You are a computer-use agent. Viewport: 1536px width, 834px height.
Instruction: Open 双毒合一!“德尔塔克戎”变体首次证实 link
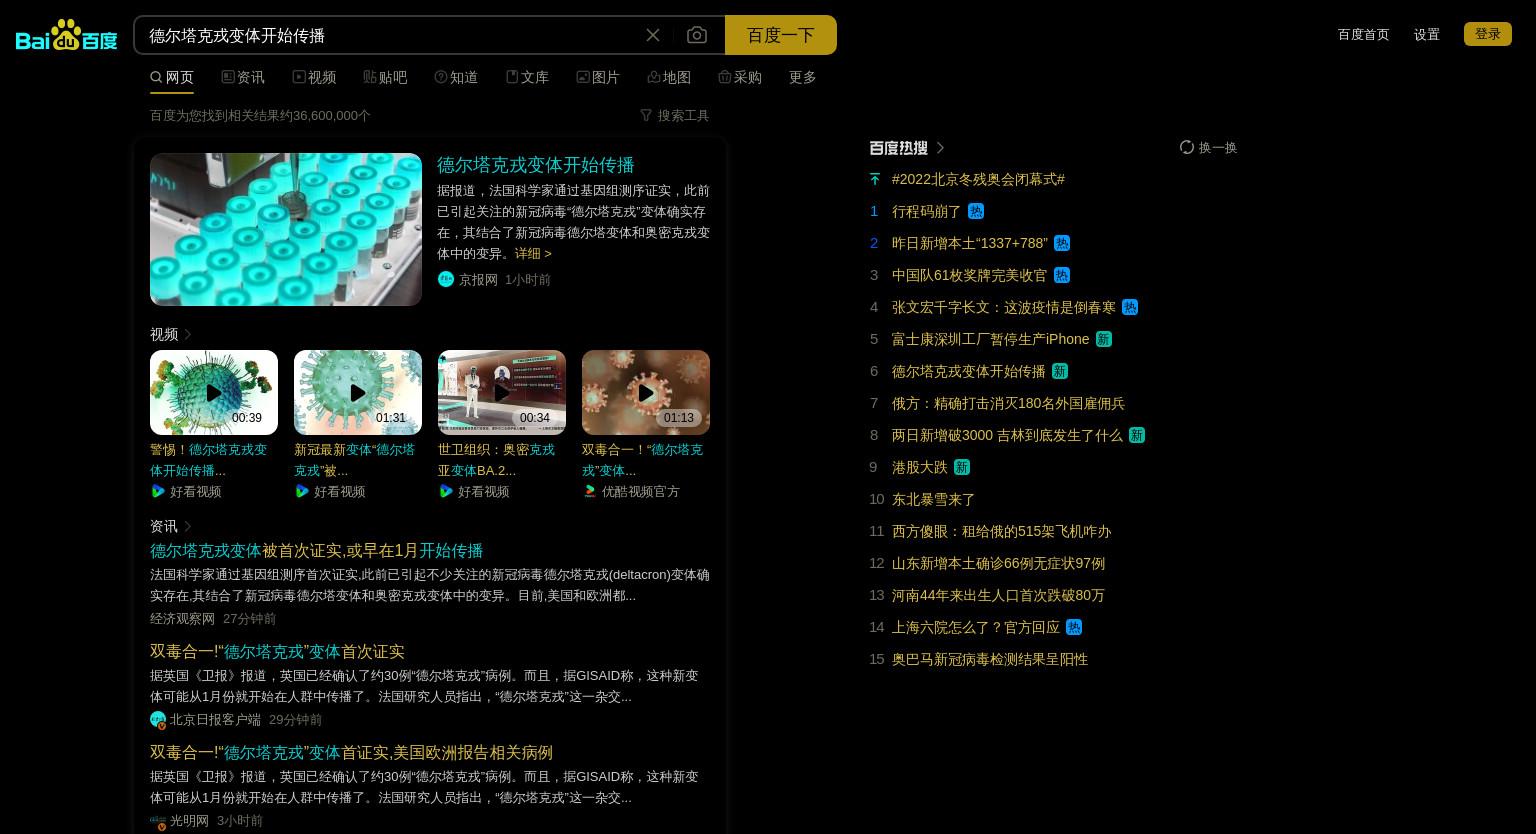[x=277, y=652]
